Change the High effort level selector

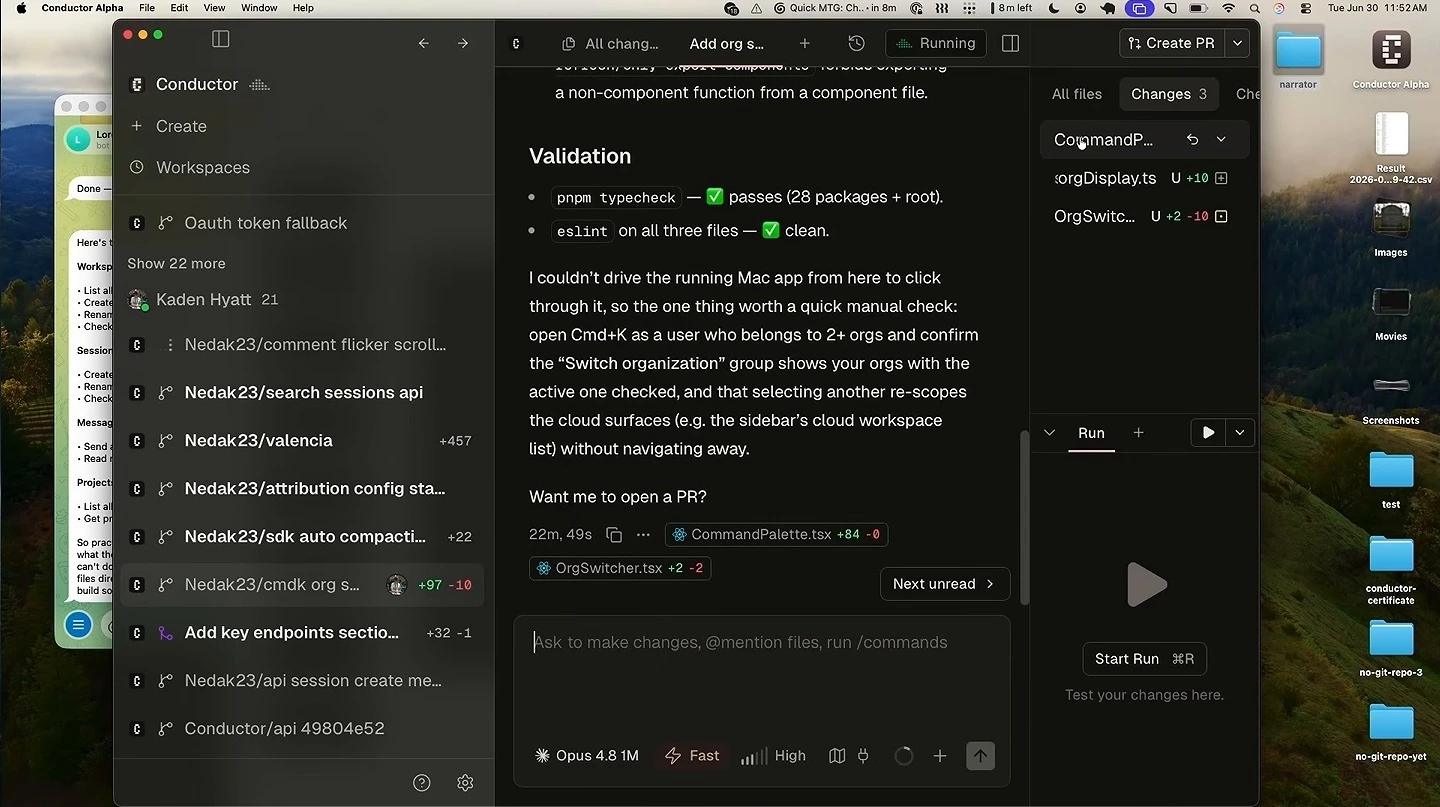click(x=773, y=756)
